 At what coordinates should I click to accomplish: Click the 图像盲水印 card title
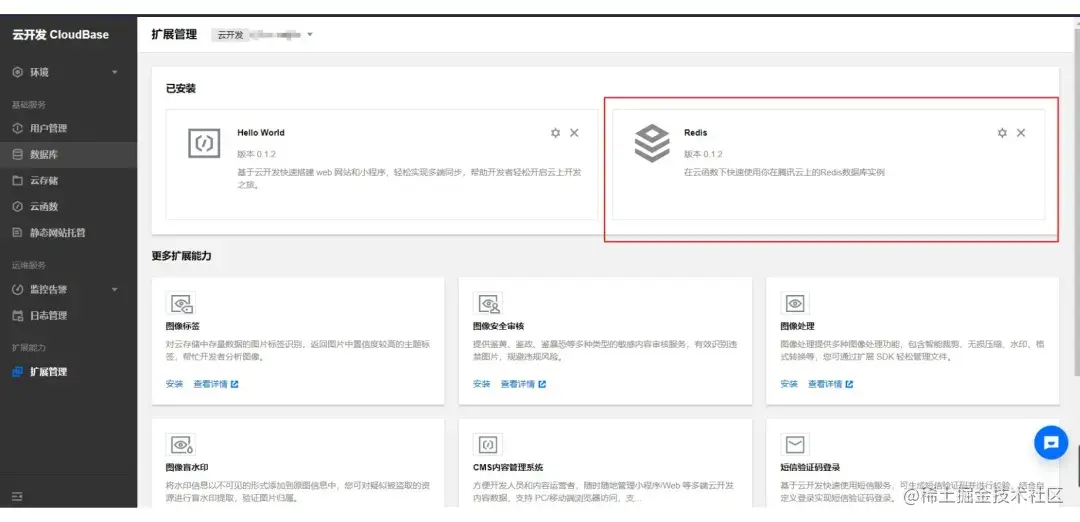[187, 468]
